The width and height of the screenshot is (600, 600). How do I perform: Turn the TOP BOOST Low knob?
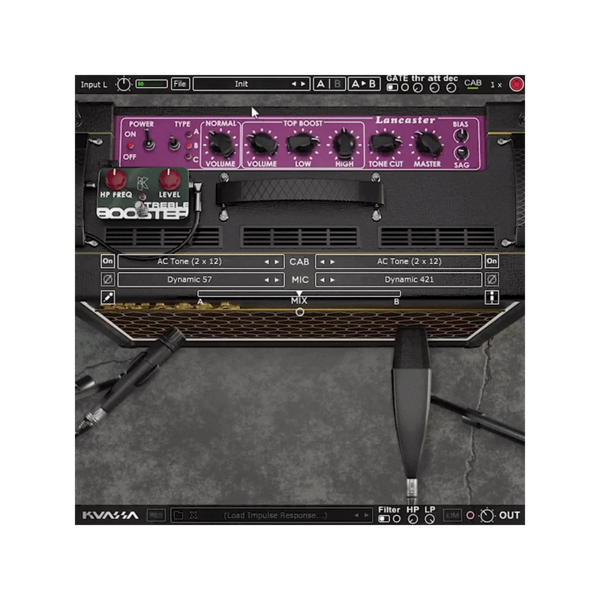point(303,144)
